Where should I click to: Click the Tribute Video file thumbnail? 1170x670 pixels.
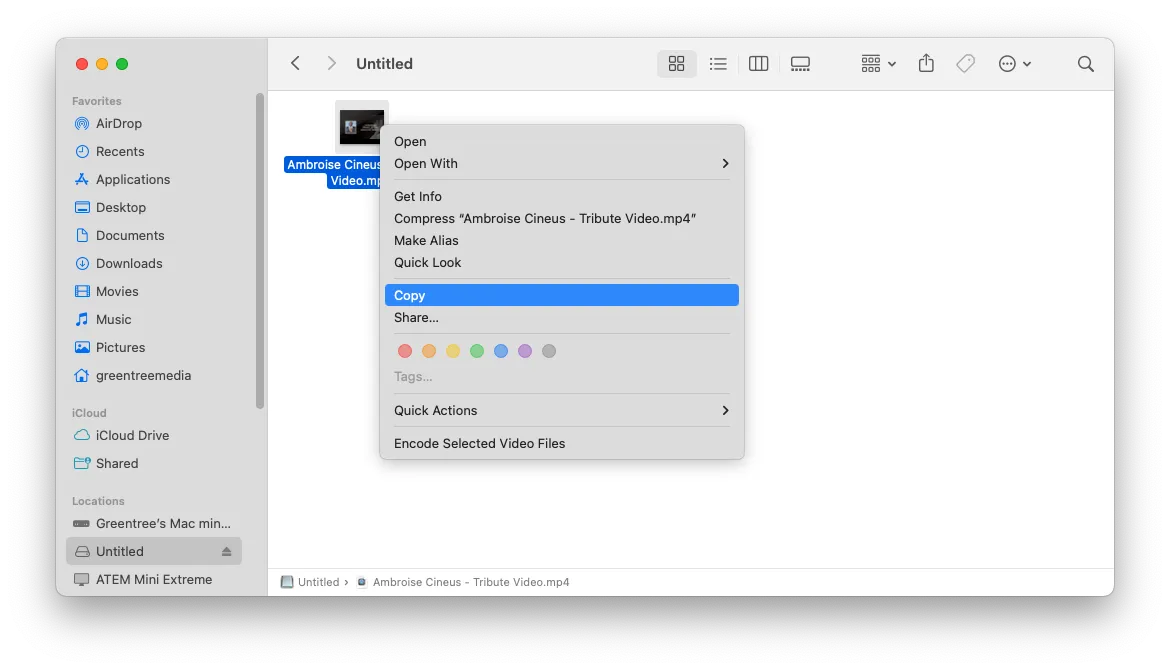[x=362, y=127]
